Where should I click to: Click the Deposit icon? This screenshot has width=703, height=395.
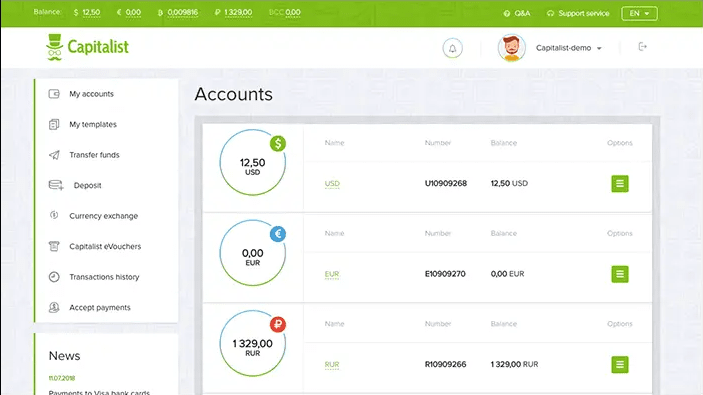click(x=56, y=185)
